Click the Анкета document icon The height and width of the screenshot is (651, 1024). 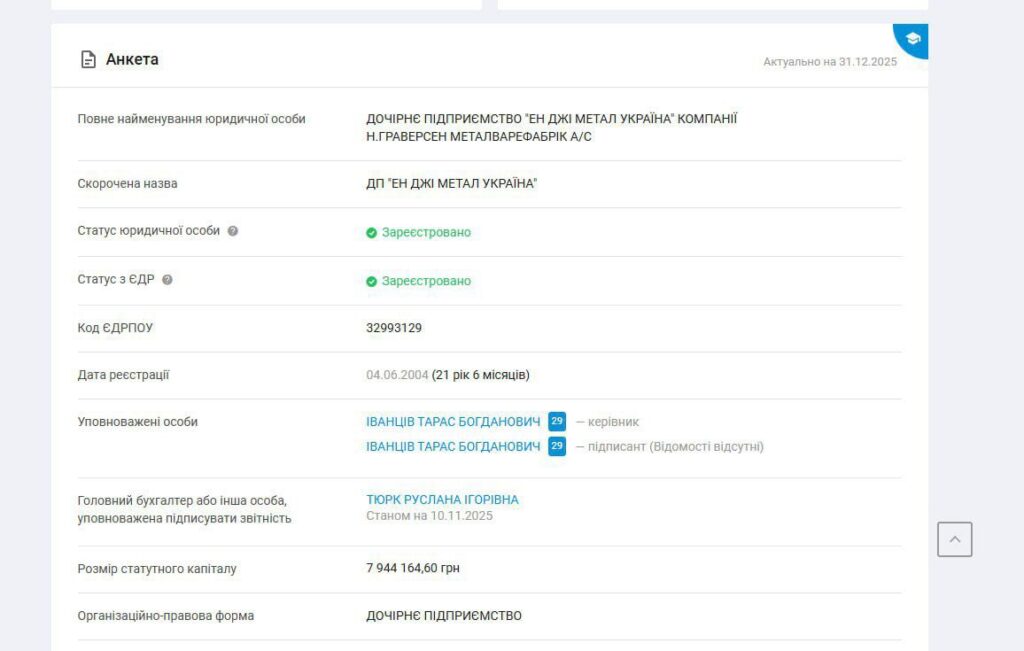click(x=88, y=59)
